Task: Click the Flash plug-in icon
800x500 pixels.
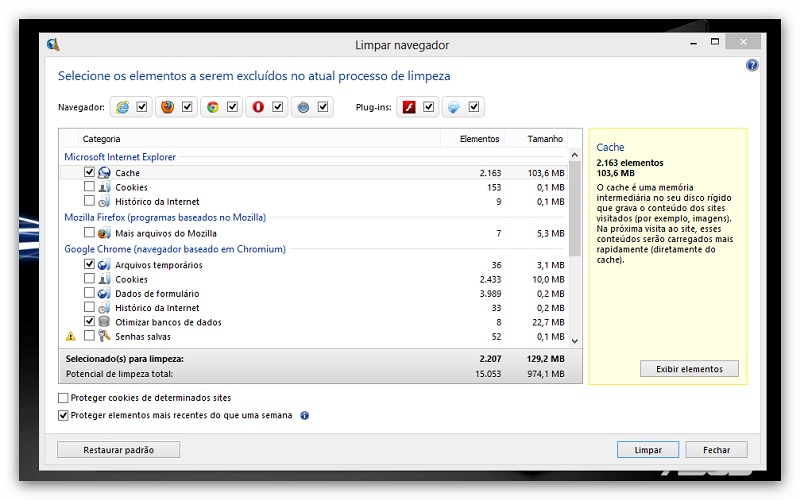Action: (409, 107)
